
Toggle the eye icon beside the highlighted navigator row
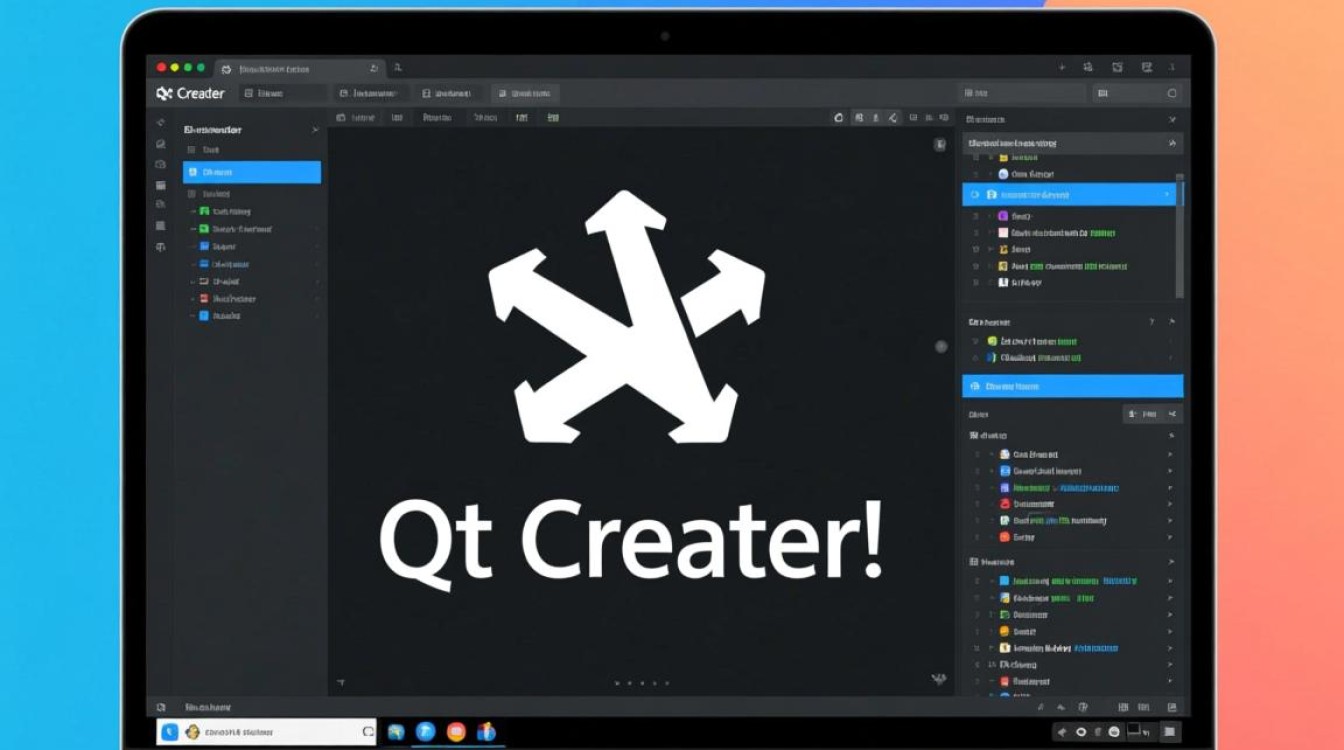(x=975, y=193)
